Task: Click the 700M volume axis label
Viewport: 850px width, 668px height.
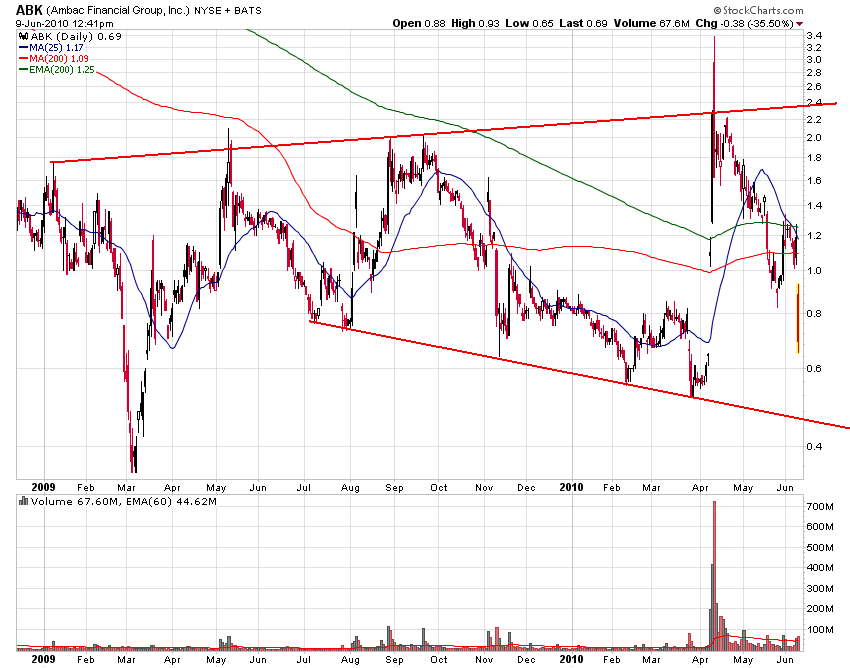Action: [x=820, y=507]
